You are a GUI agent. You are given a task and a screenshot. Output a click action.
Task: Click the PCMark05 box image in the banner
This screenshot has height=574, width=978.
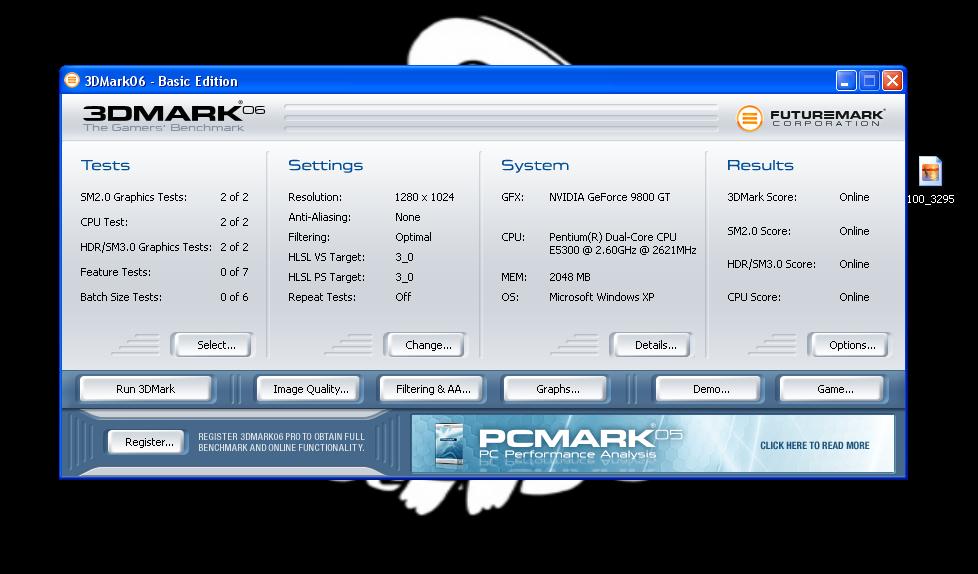point(449,444)
